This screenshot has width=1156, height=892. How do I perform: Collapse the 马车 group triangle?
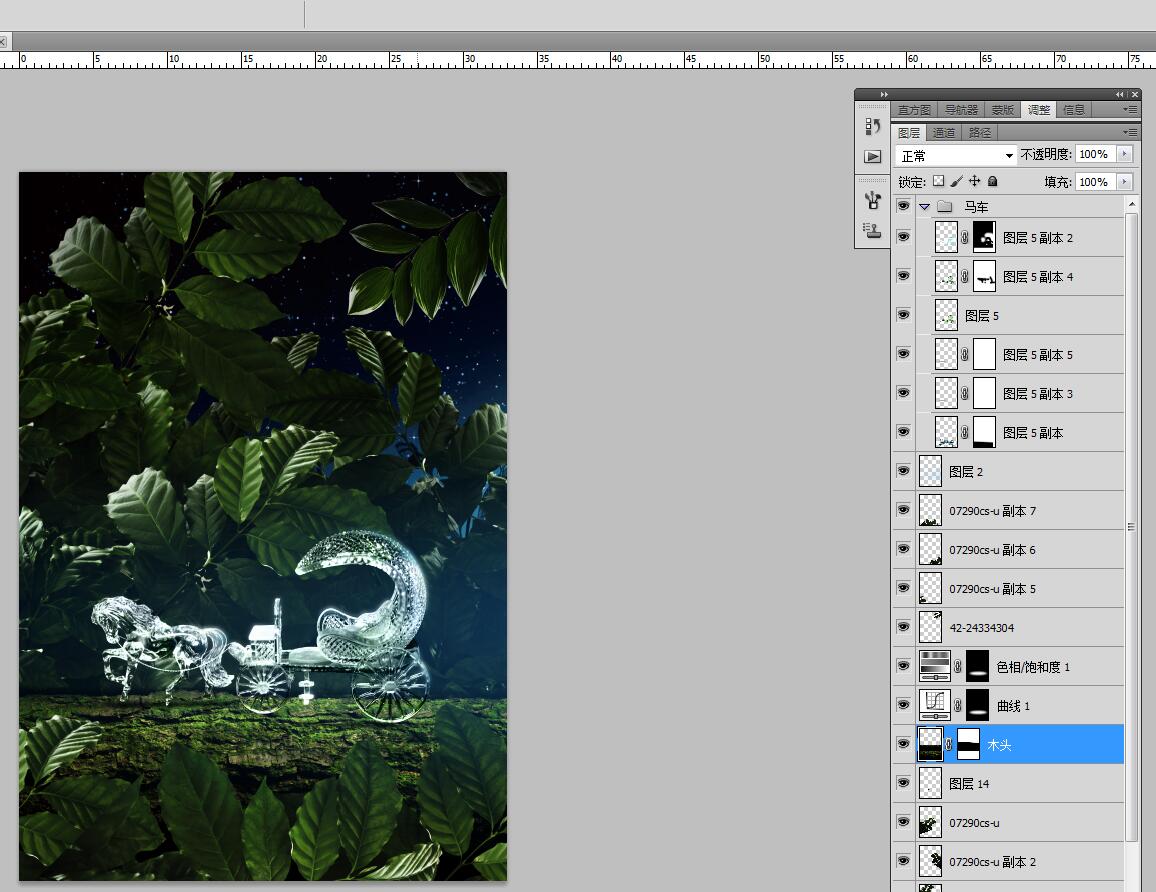tap(925, 207)
